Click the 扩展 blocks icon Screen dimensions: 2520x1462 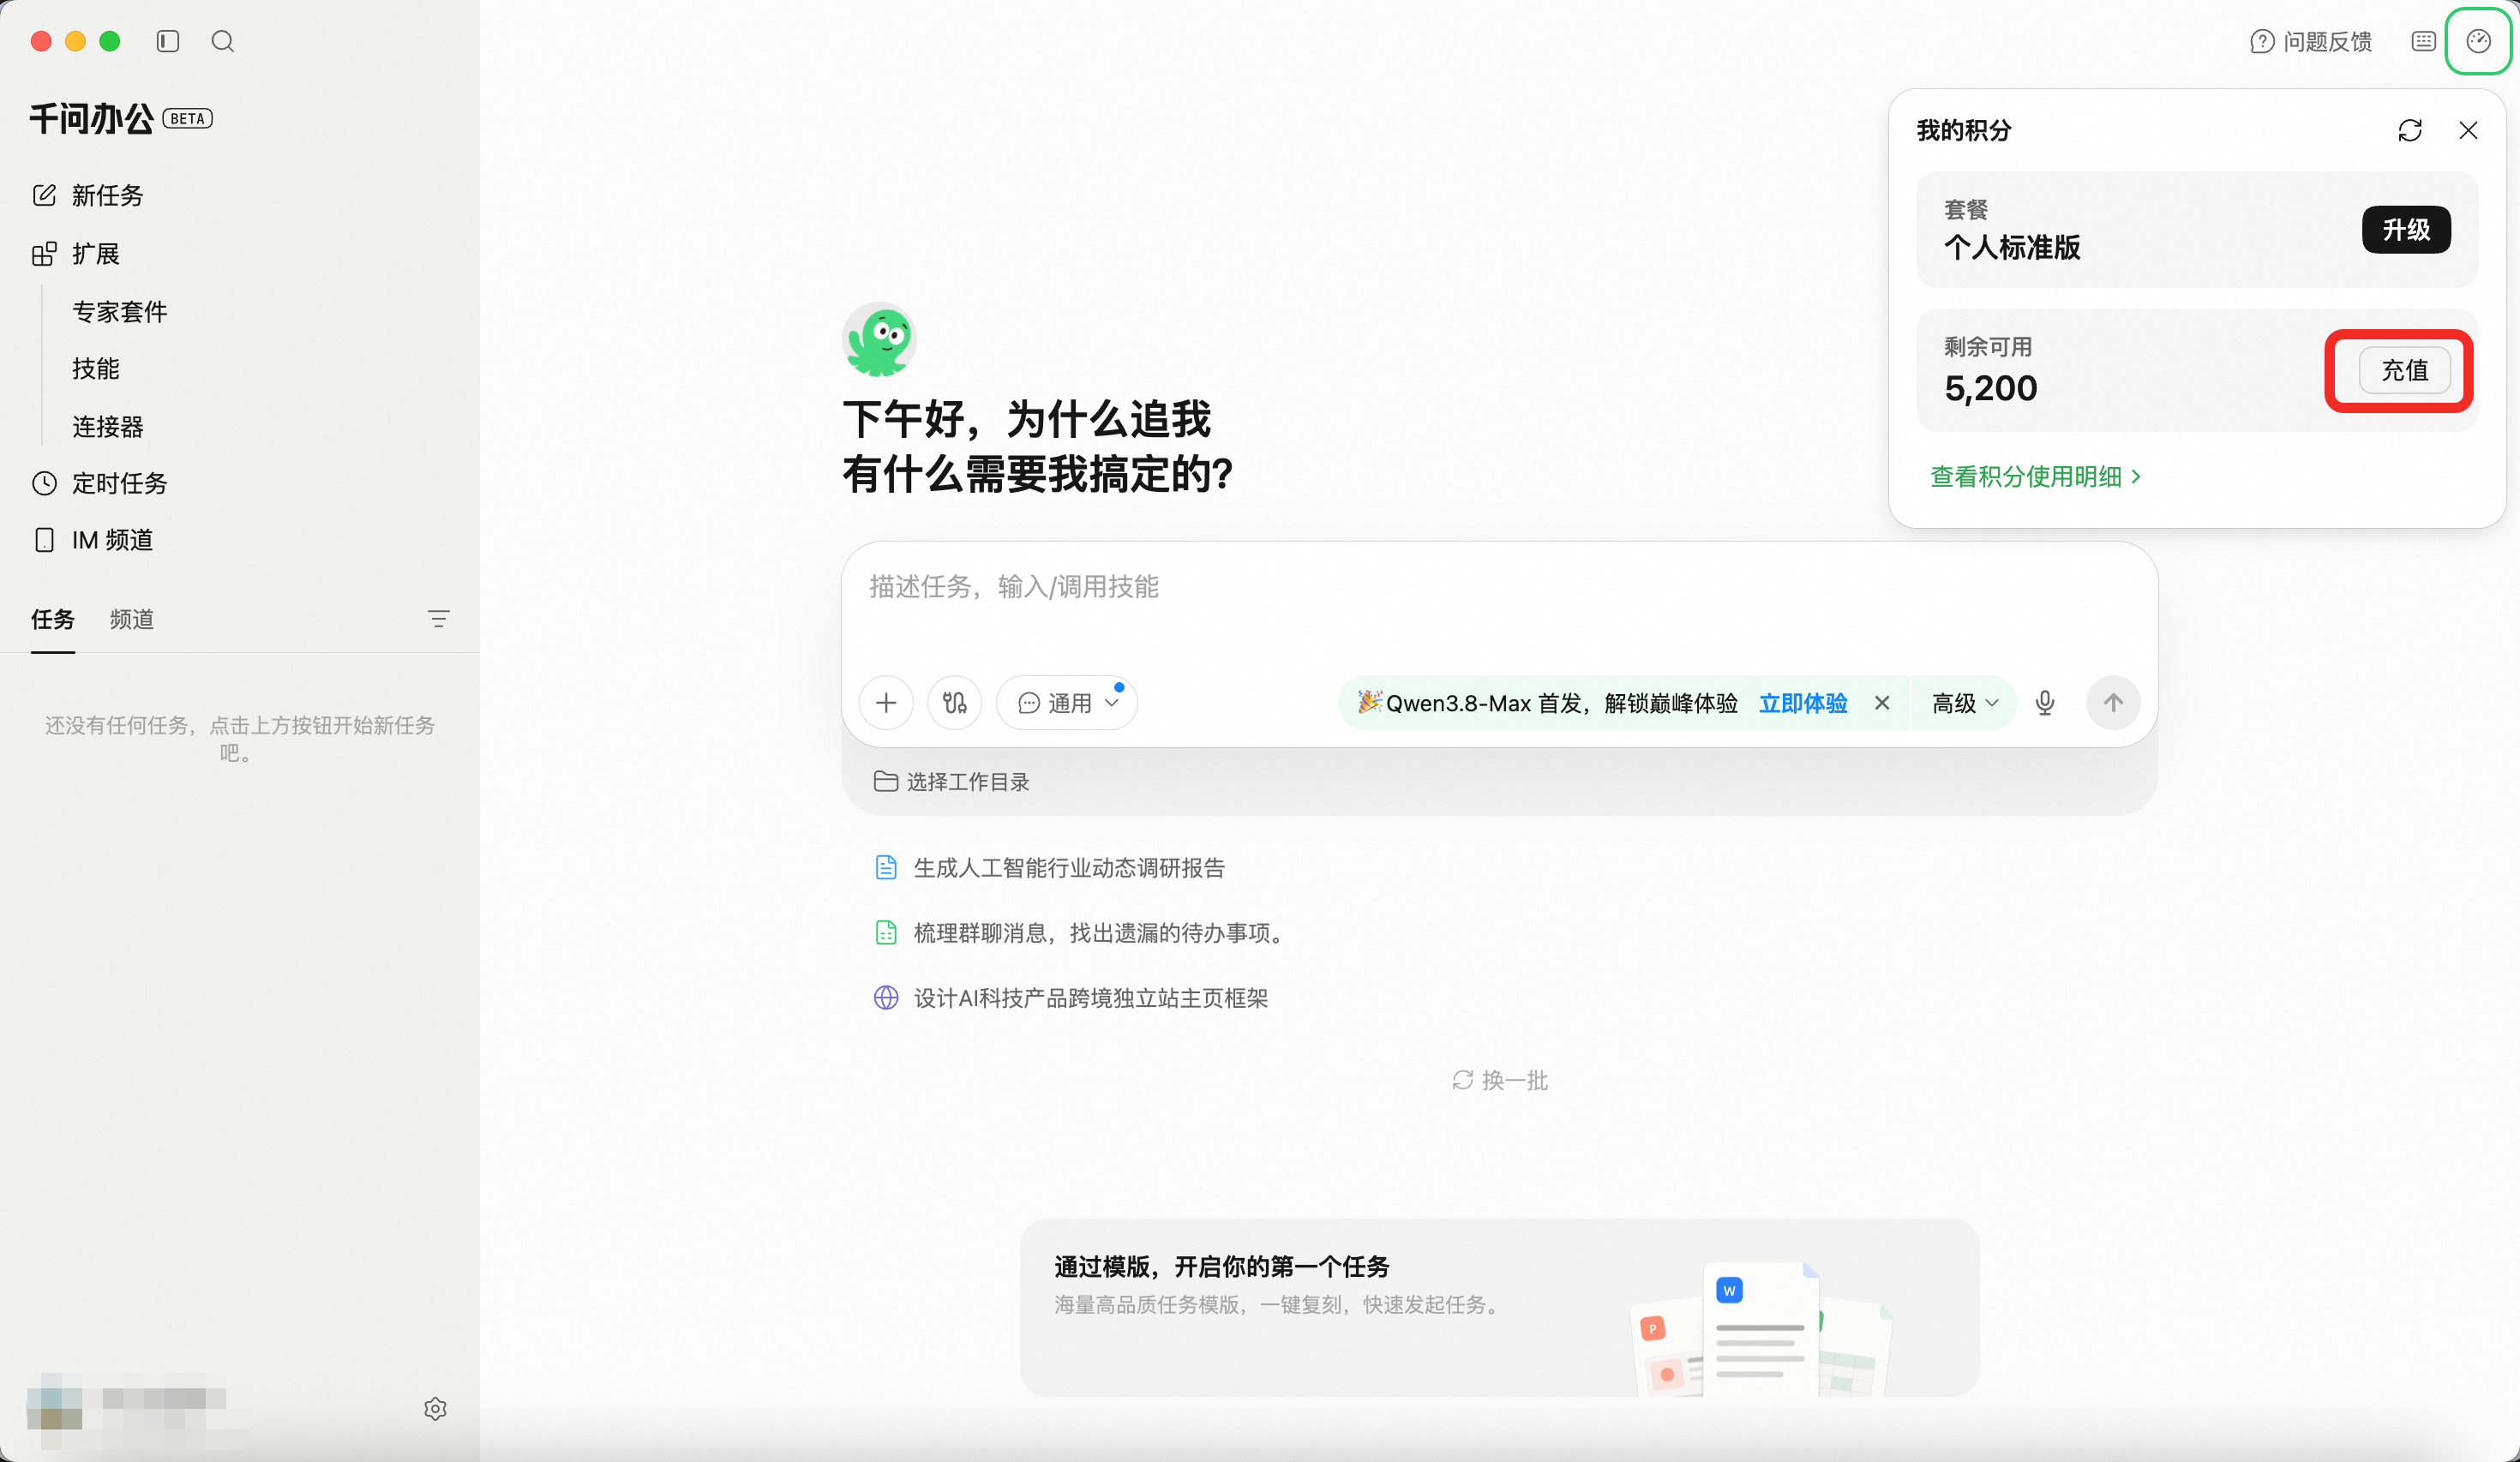[x=44, y=254]
